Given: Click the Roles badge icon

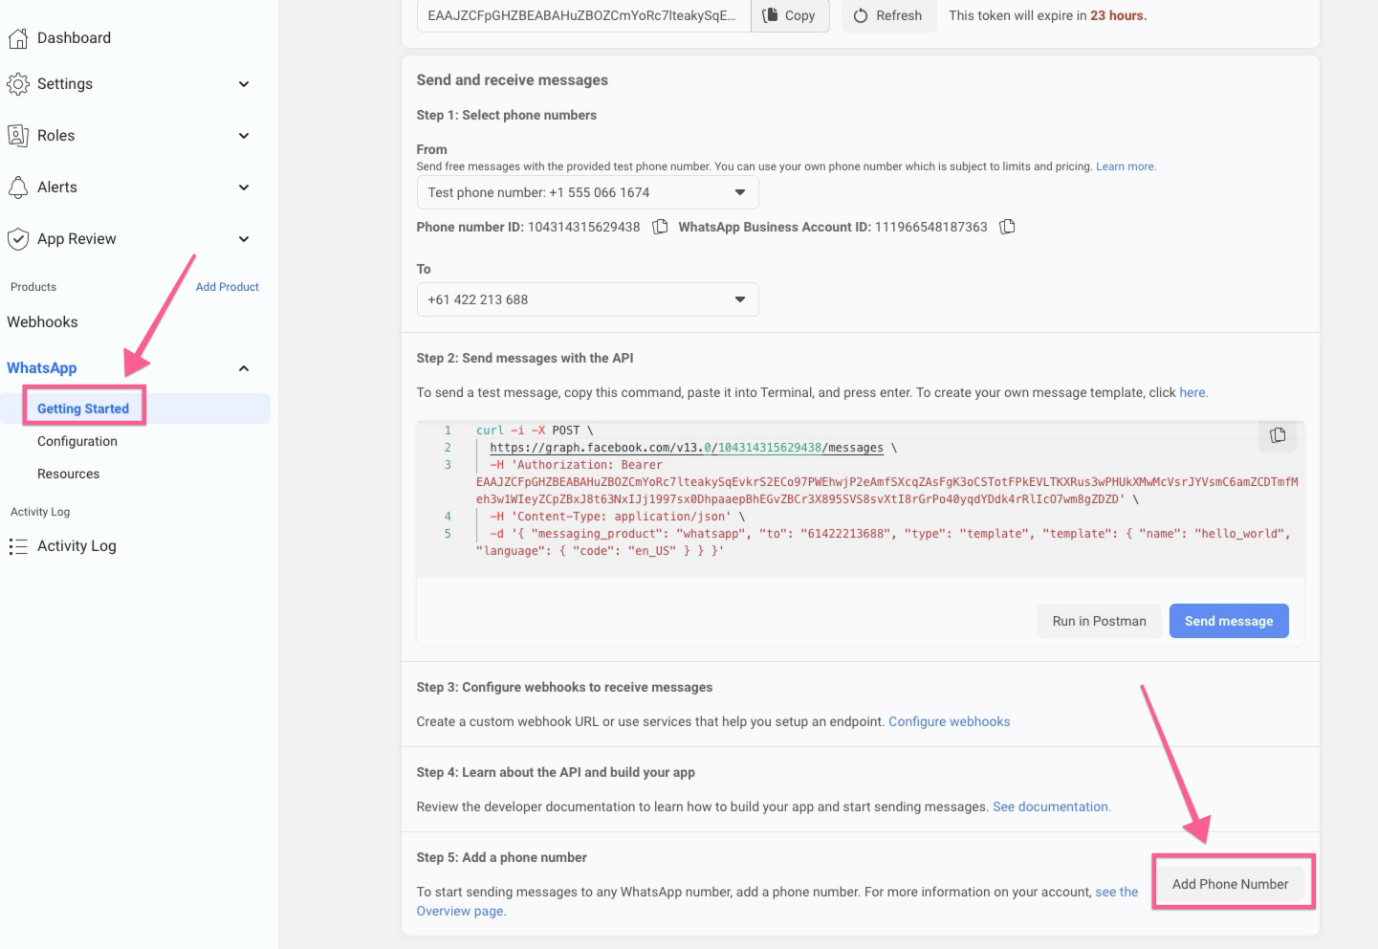Looking at the screenshot, I should click(18, 135).
